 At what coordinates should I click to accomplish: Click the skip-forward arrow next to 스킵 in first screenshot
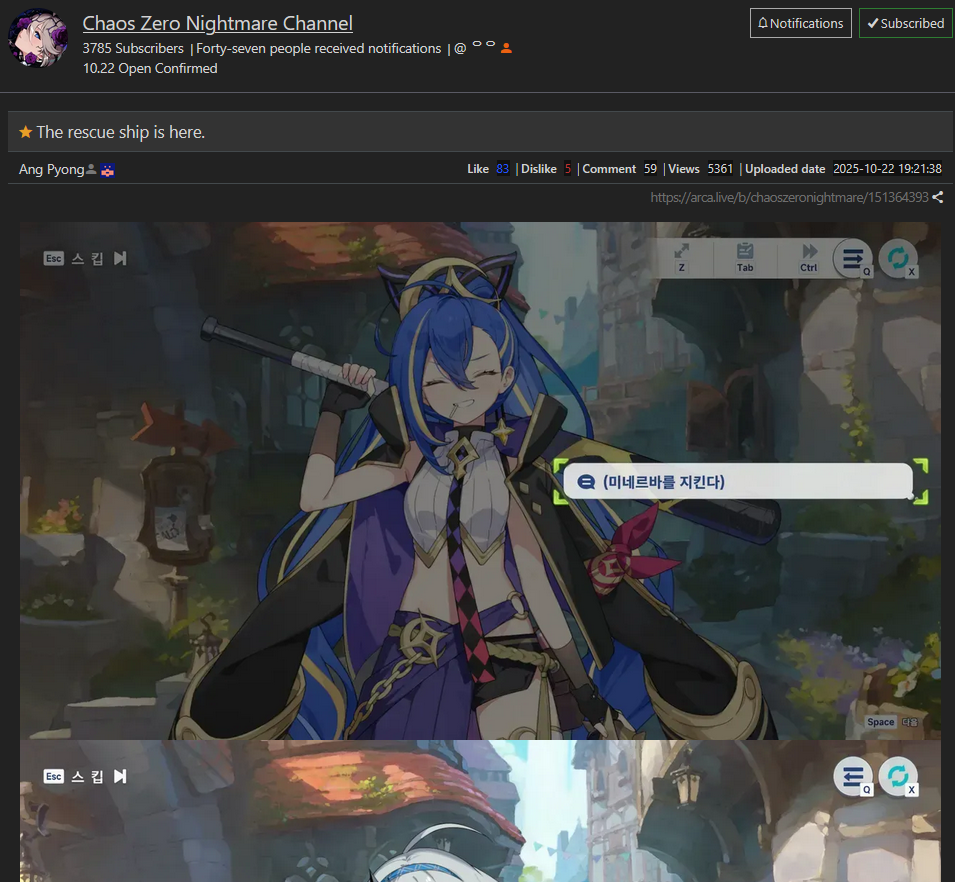click(120, 258)
